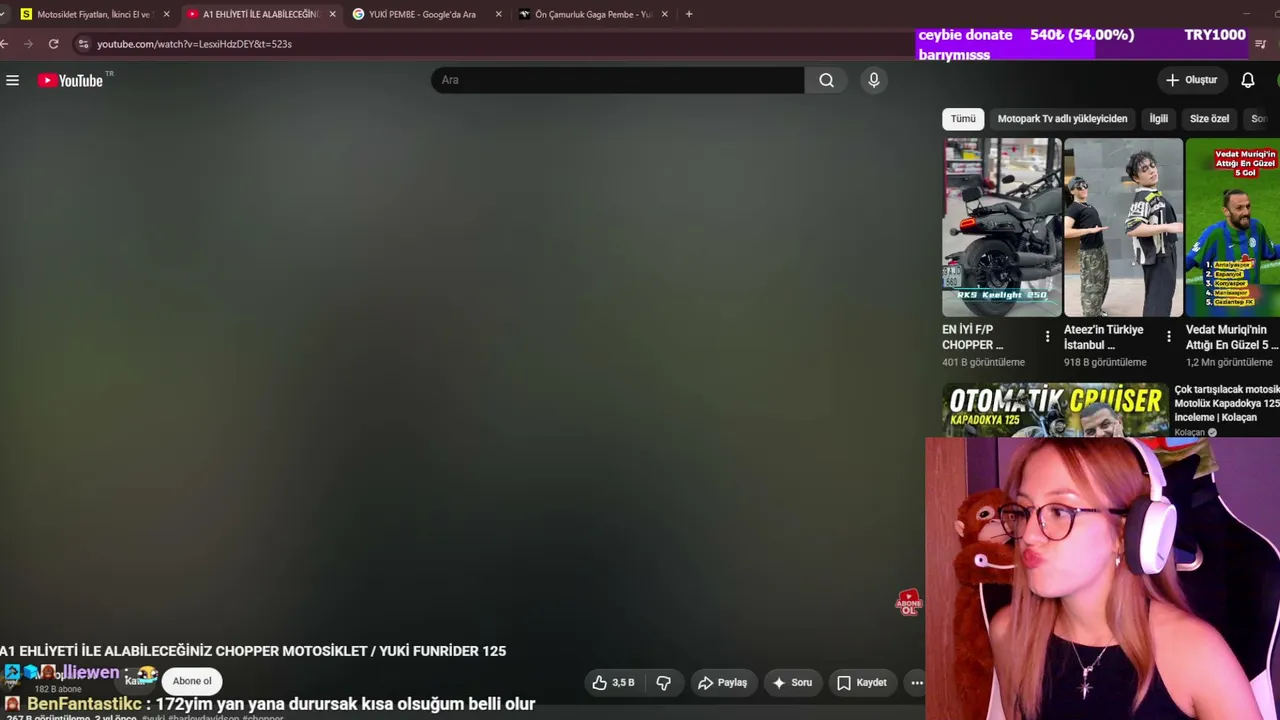Open Ateez'in Türkiye İstanbul short title

1103,337
